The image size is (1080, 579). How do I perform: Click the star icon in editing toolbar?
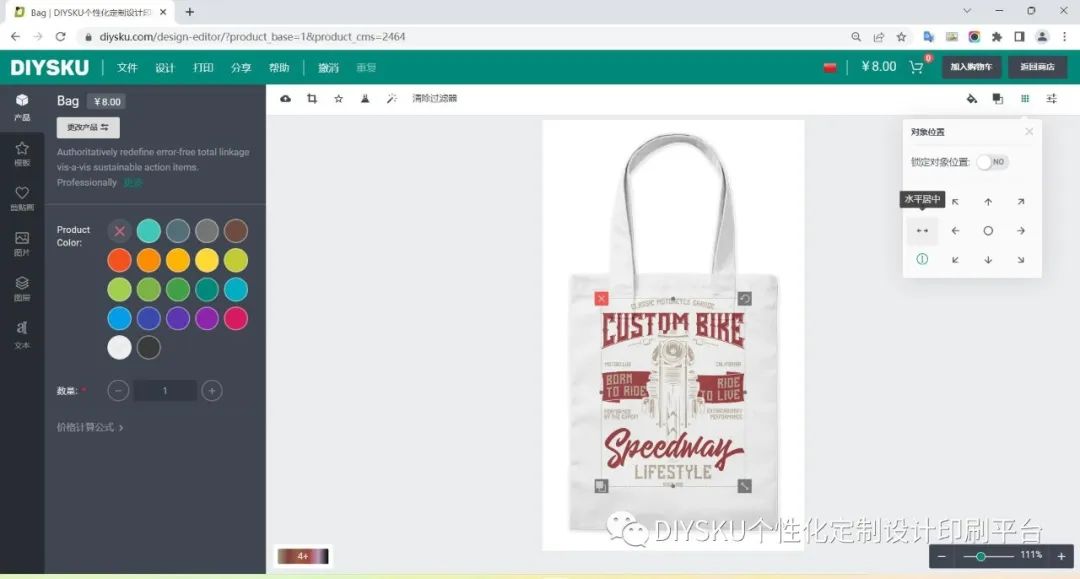click(338, 98)
